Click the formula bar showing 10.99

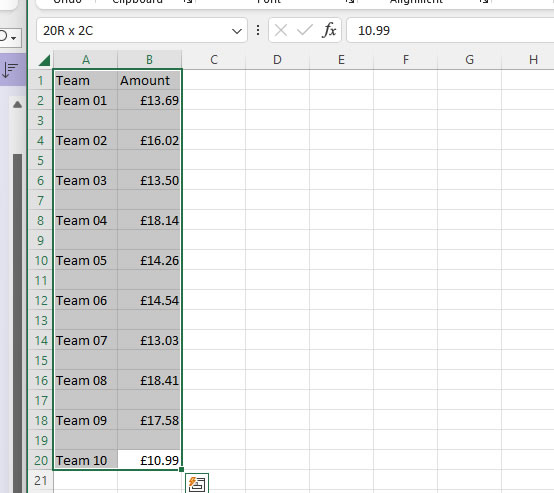(450, 31)
